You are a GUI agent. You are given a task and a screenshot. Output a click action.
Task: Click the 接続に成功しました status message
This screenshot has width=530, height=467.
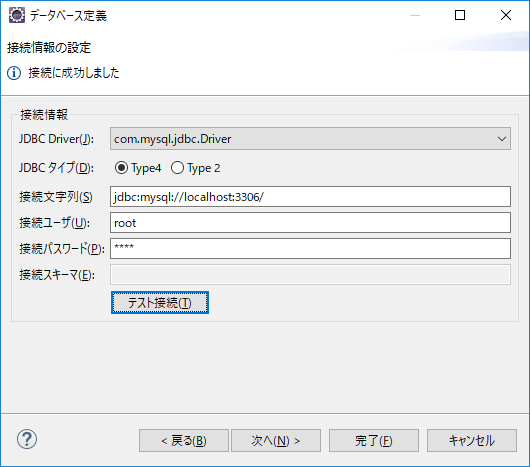click(x=74, y=73)
